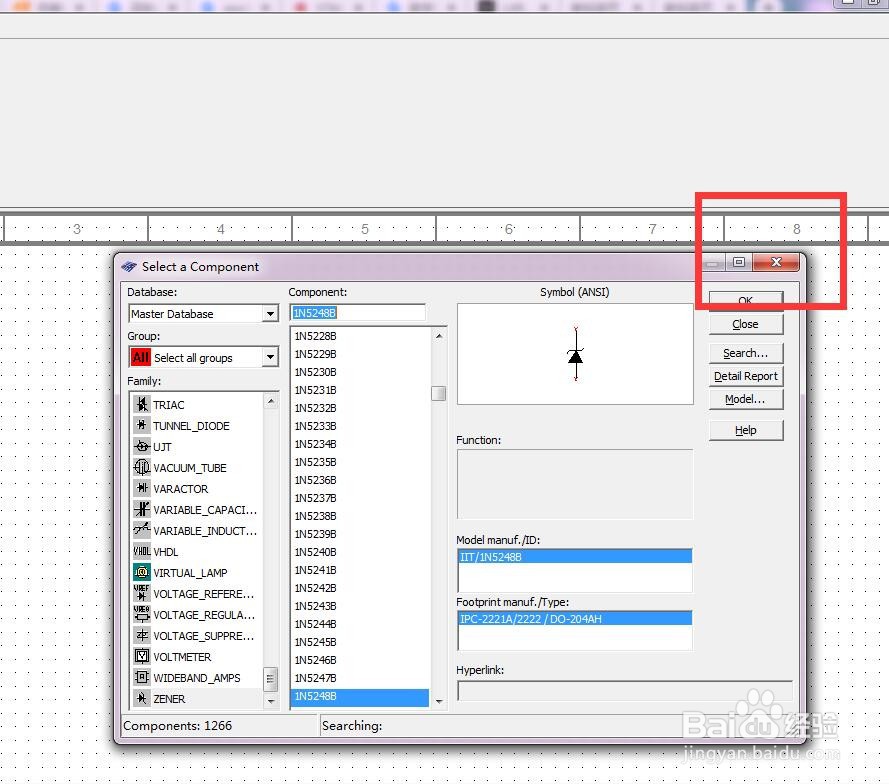
Task: Select the VHDL family icon
Action: 142,551
